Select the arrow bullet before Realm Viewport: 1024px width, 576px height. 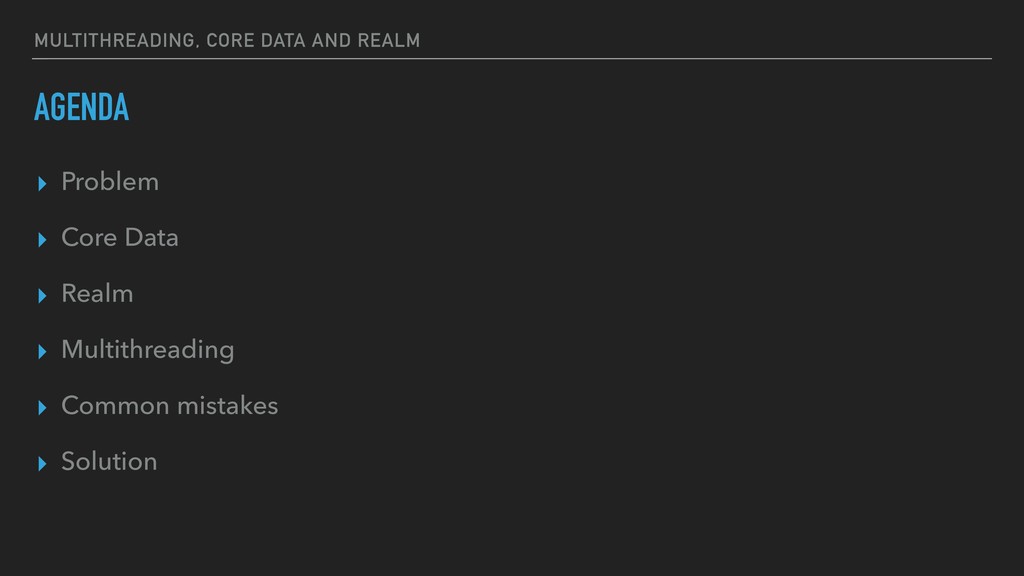point(42,296)
